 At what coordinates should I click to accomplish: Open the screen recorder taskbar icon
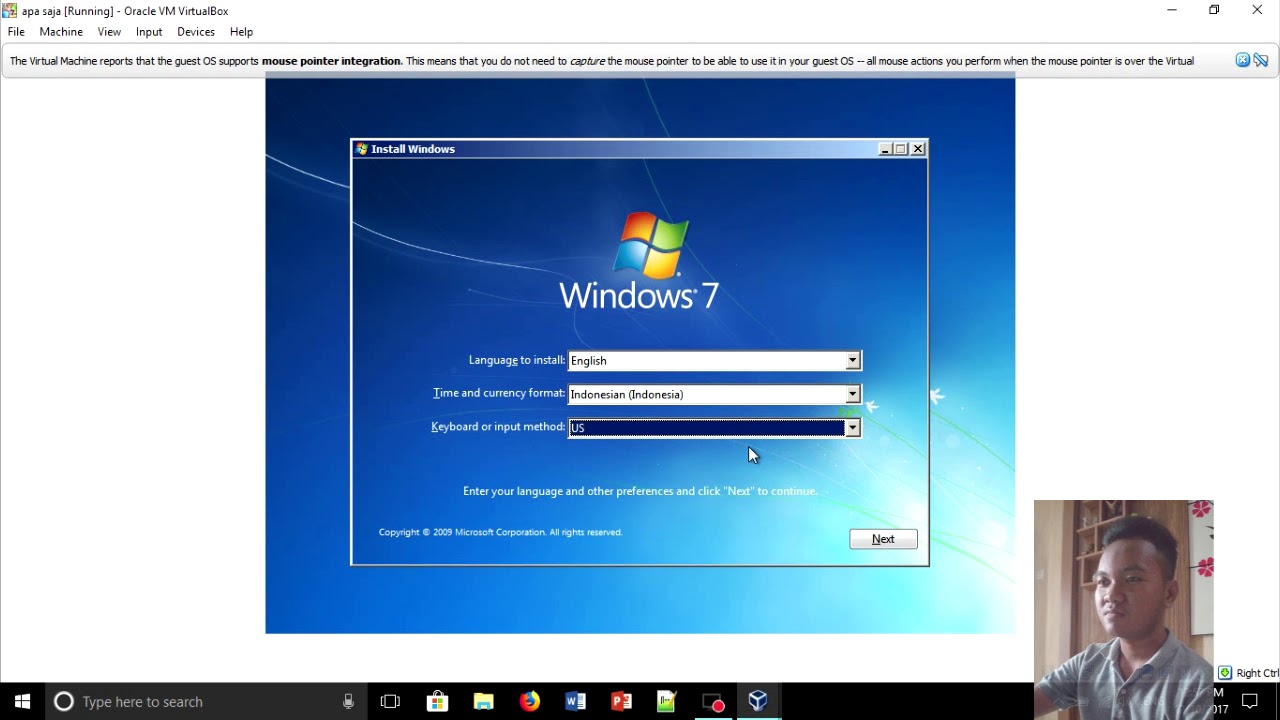coord(713,702)
